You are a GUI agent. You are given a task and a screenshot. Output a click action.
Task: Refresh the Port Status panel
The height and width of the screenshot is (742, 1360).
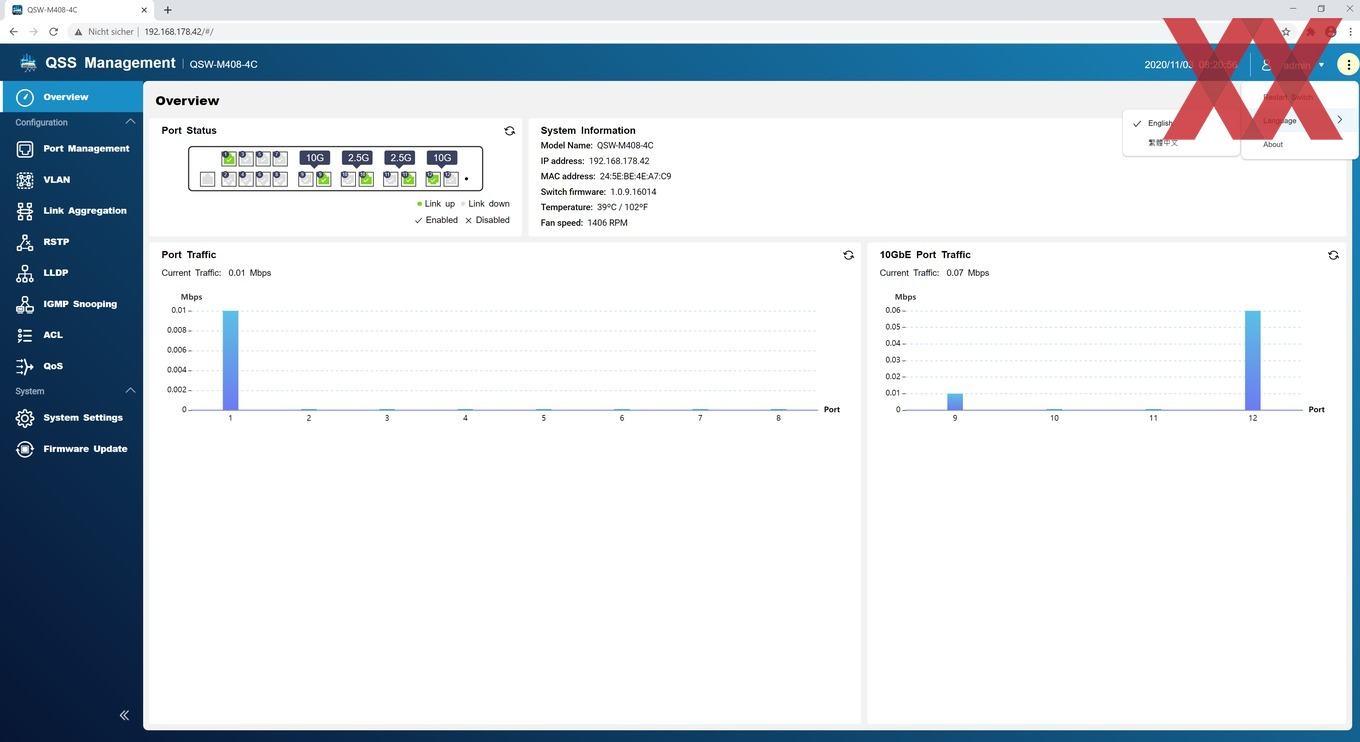(x=509, y=131)
